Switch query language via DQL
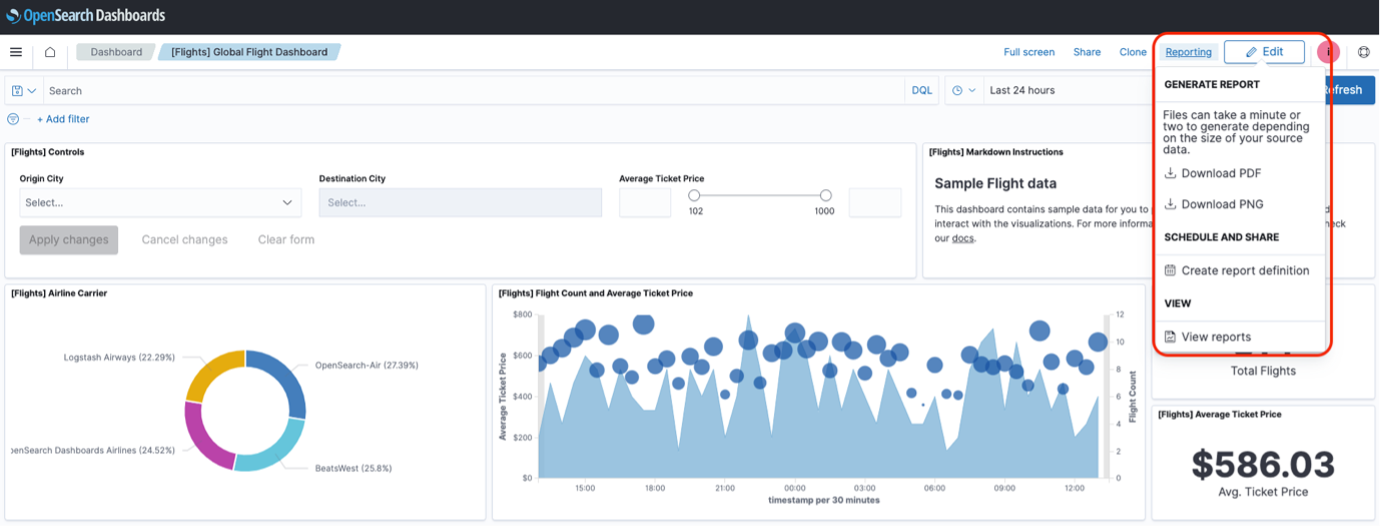The width and height of the screenshot is (1384, 528). pyautogui.click(x=922, y=90)
